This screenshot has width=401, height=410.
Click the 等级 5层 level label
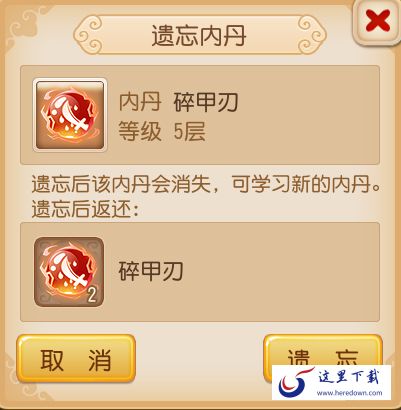click(x=162, y=132)
